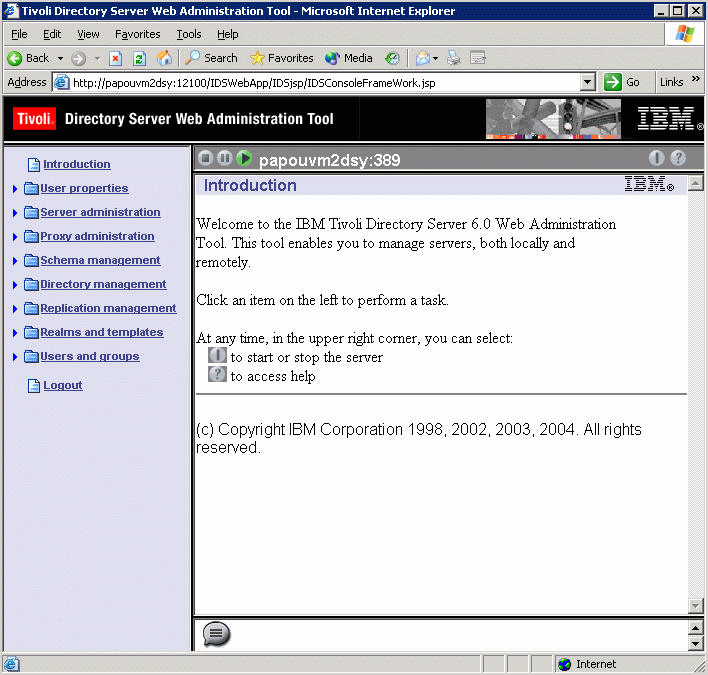Open the address bar dropdown arrow
708x675 pixels.
[x=587, y=82]
